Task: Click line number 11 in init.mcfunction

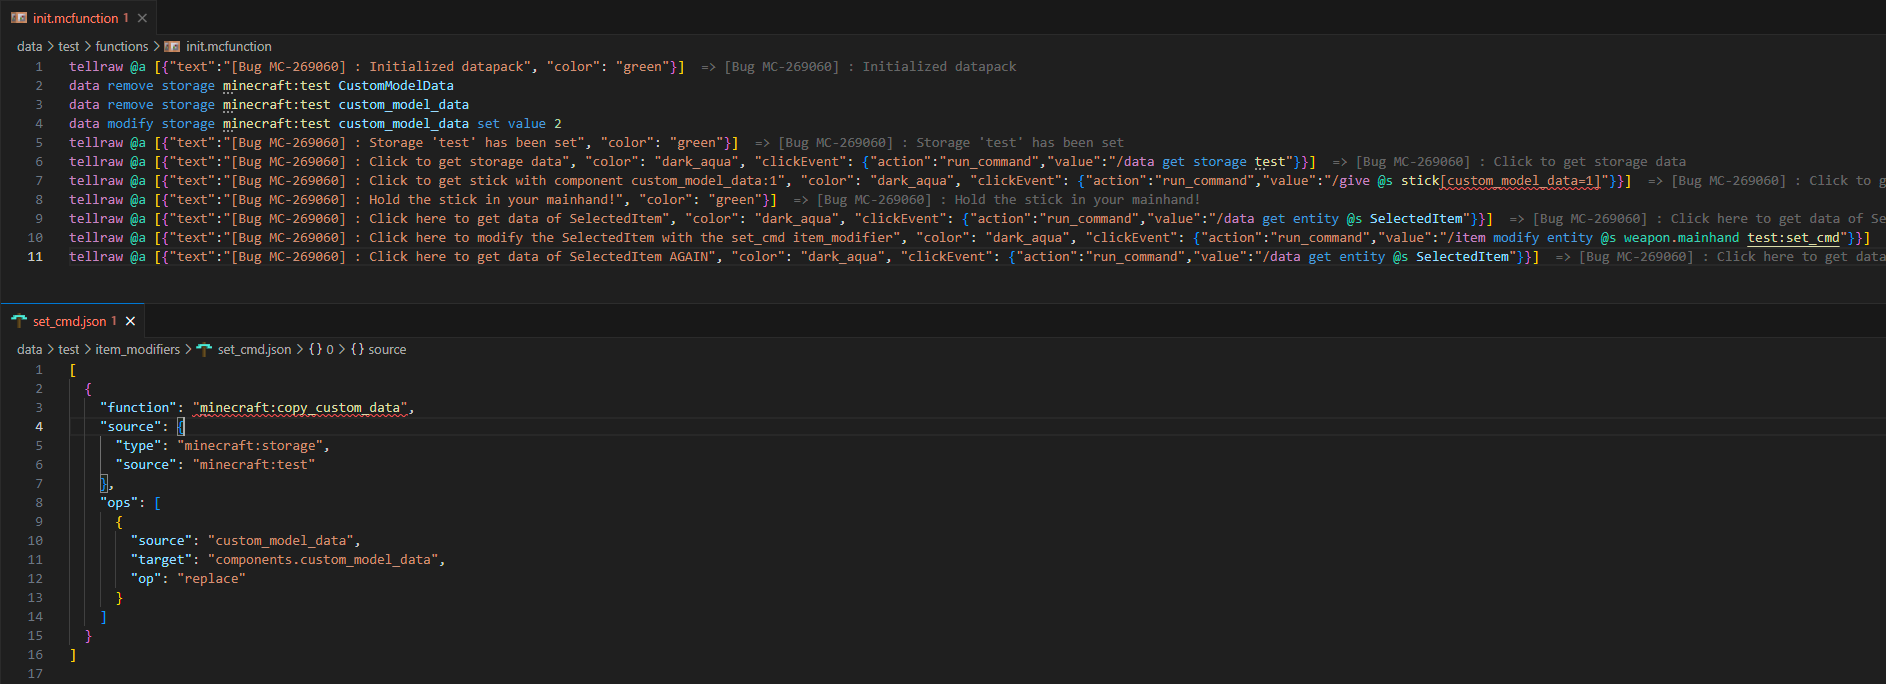Action: pyautogui.click(x=35, y=256)
